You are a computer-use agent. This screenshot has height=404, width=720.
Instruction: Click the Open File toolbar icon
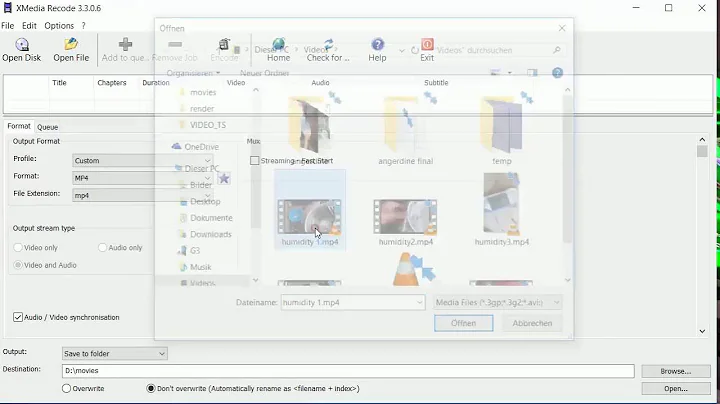tap(71, 45)
